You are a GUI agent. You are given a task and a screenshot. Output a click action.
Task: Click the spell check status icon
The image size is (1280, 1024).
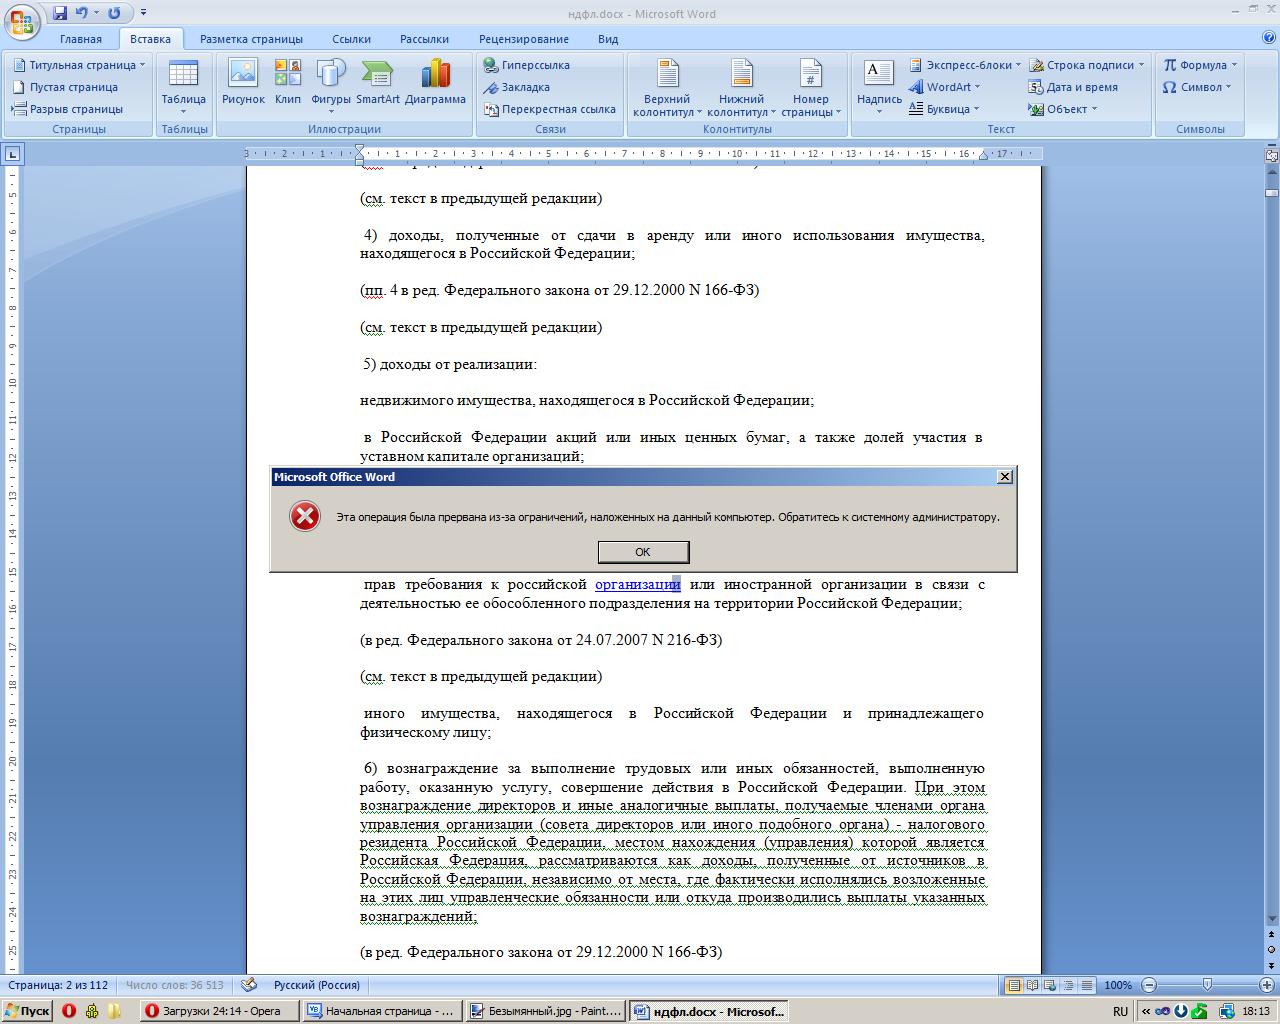249,985
